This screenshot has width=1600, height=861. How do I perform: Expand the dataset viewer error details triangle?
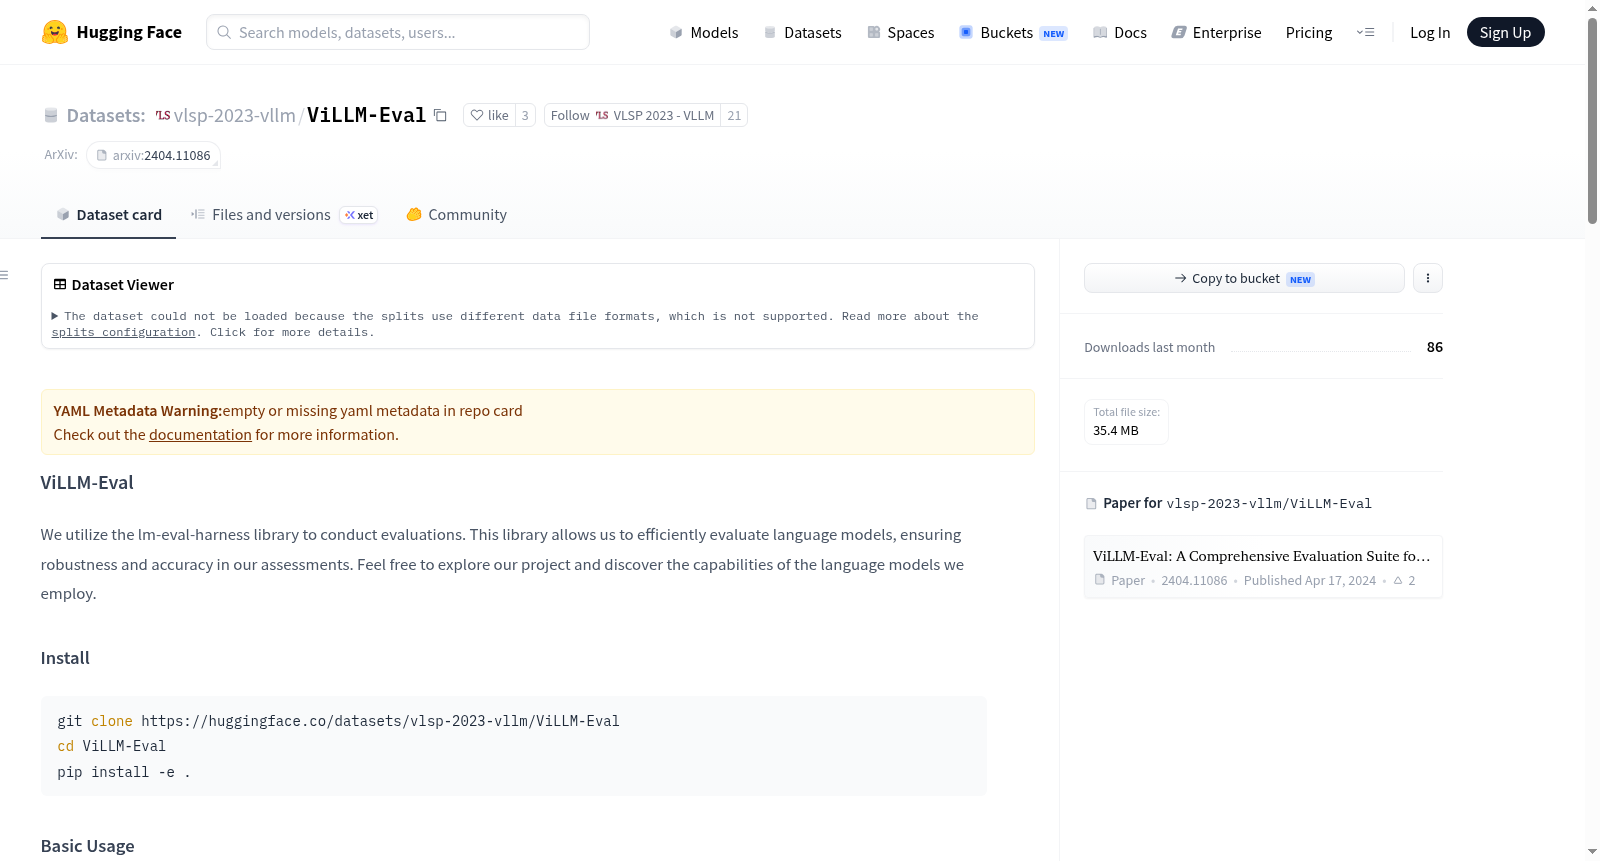[x=55, y=316]
